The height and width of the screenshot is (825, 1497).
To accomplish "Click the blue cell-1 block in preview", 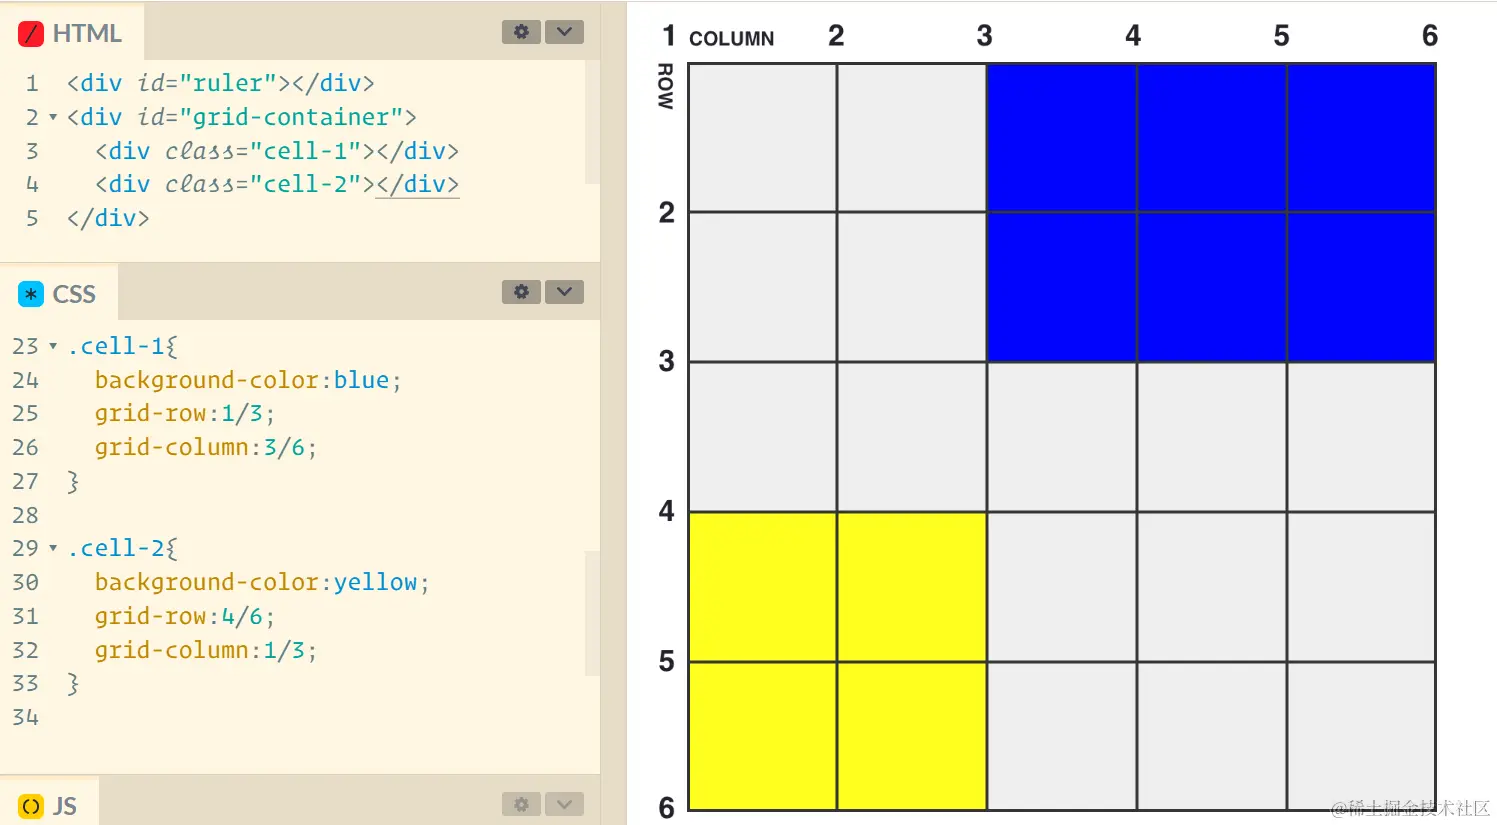I will (1210, 210).
